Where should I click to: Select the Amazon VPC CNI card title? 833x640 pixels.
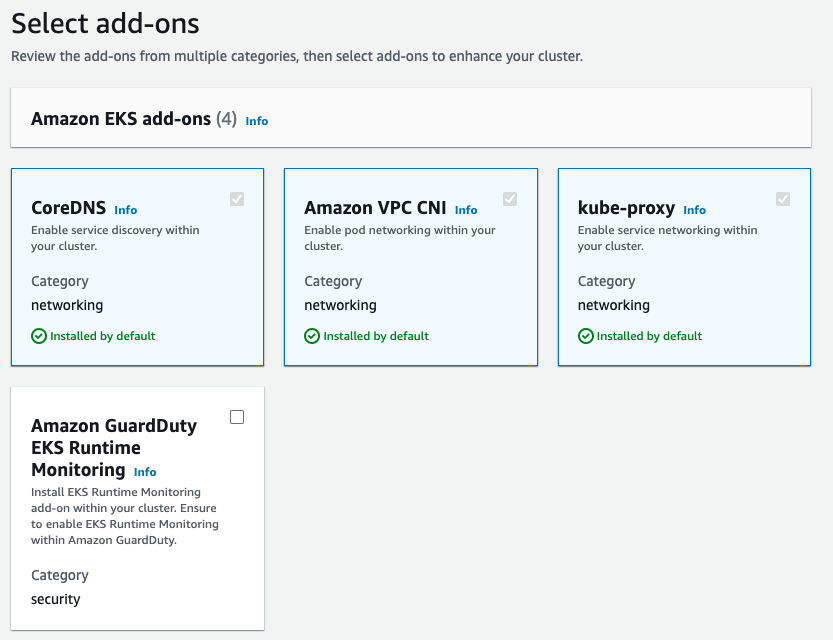point(375,208)
